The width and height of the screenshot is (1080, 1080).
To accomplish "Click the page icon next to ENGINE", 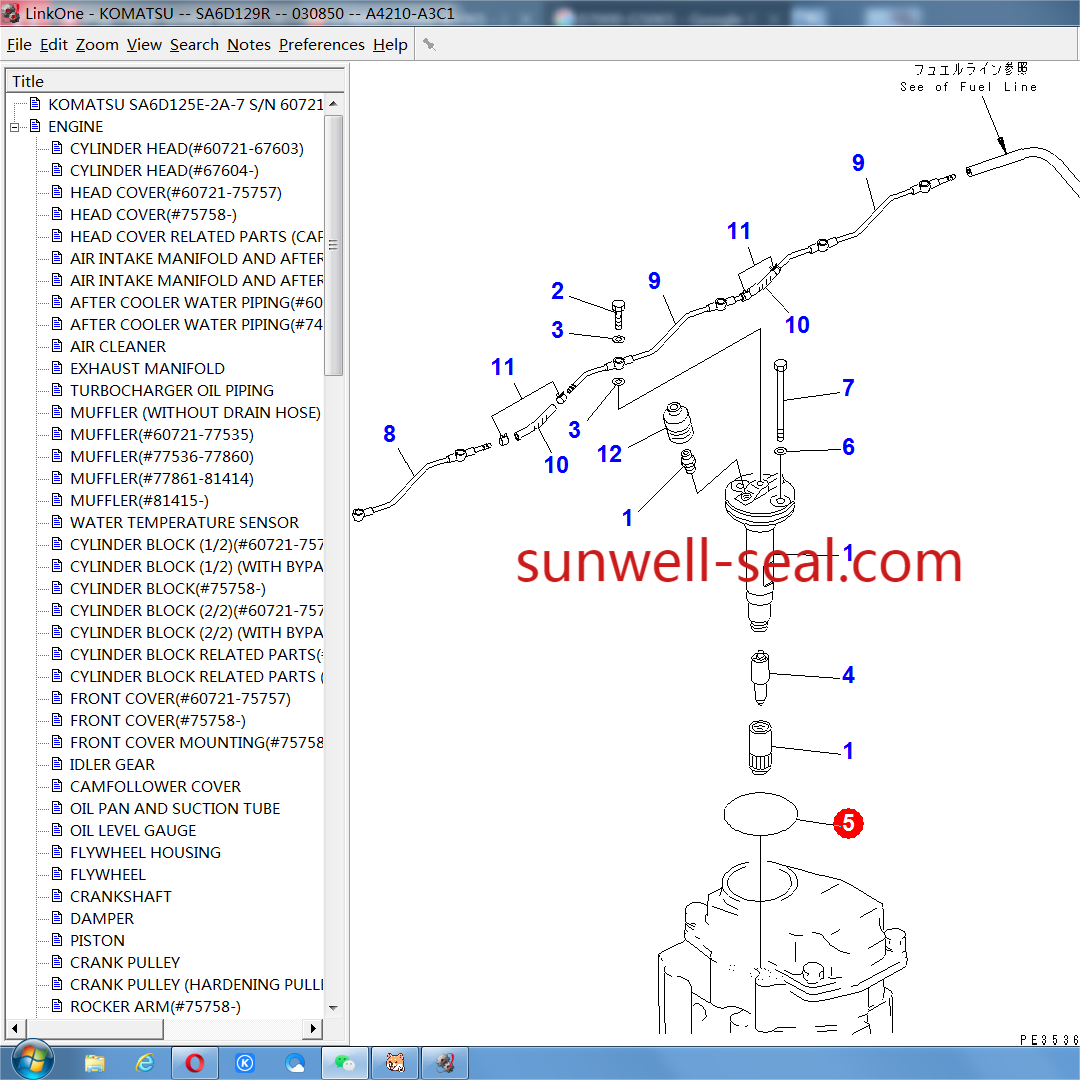I will (x=35, y=127).
